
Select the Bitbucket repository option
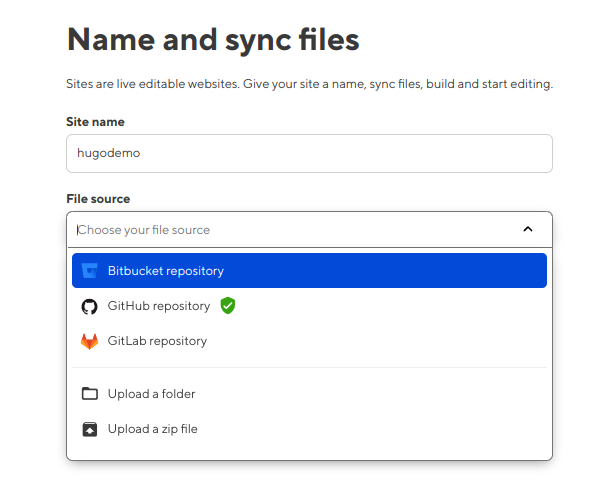166,271
